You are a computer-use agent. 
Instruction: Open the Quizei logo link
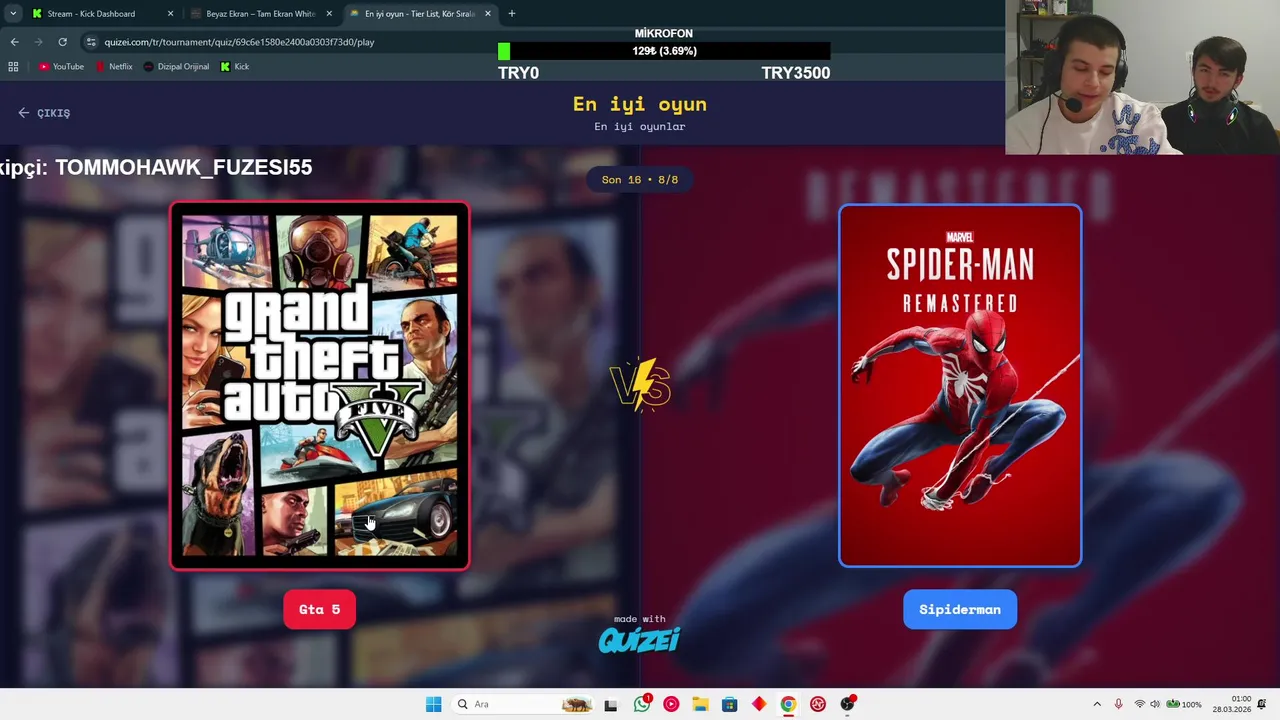point(639,639)
